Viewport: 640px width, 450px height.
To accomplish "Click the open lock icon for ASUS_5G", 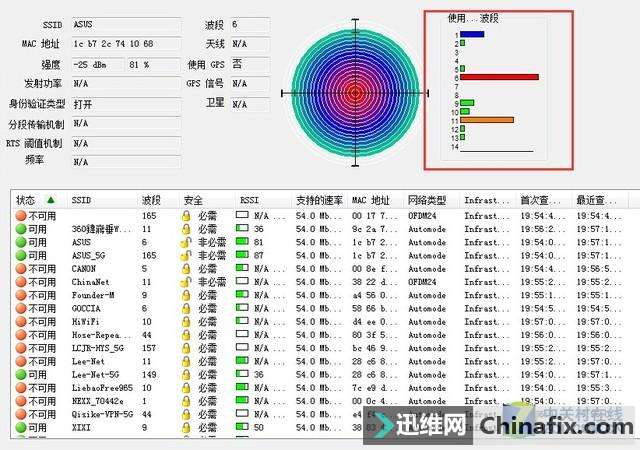I will coord(186,255).
